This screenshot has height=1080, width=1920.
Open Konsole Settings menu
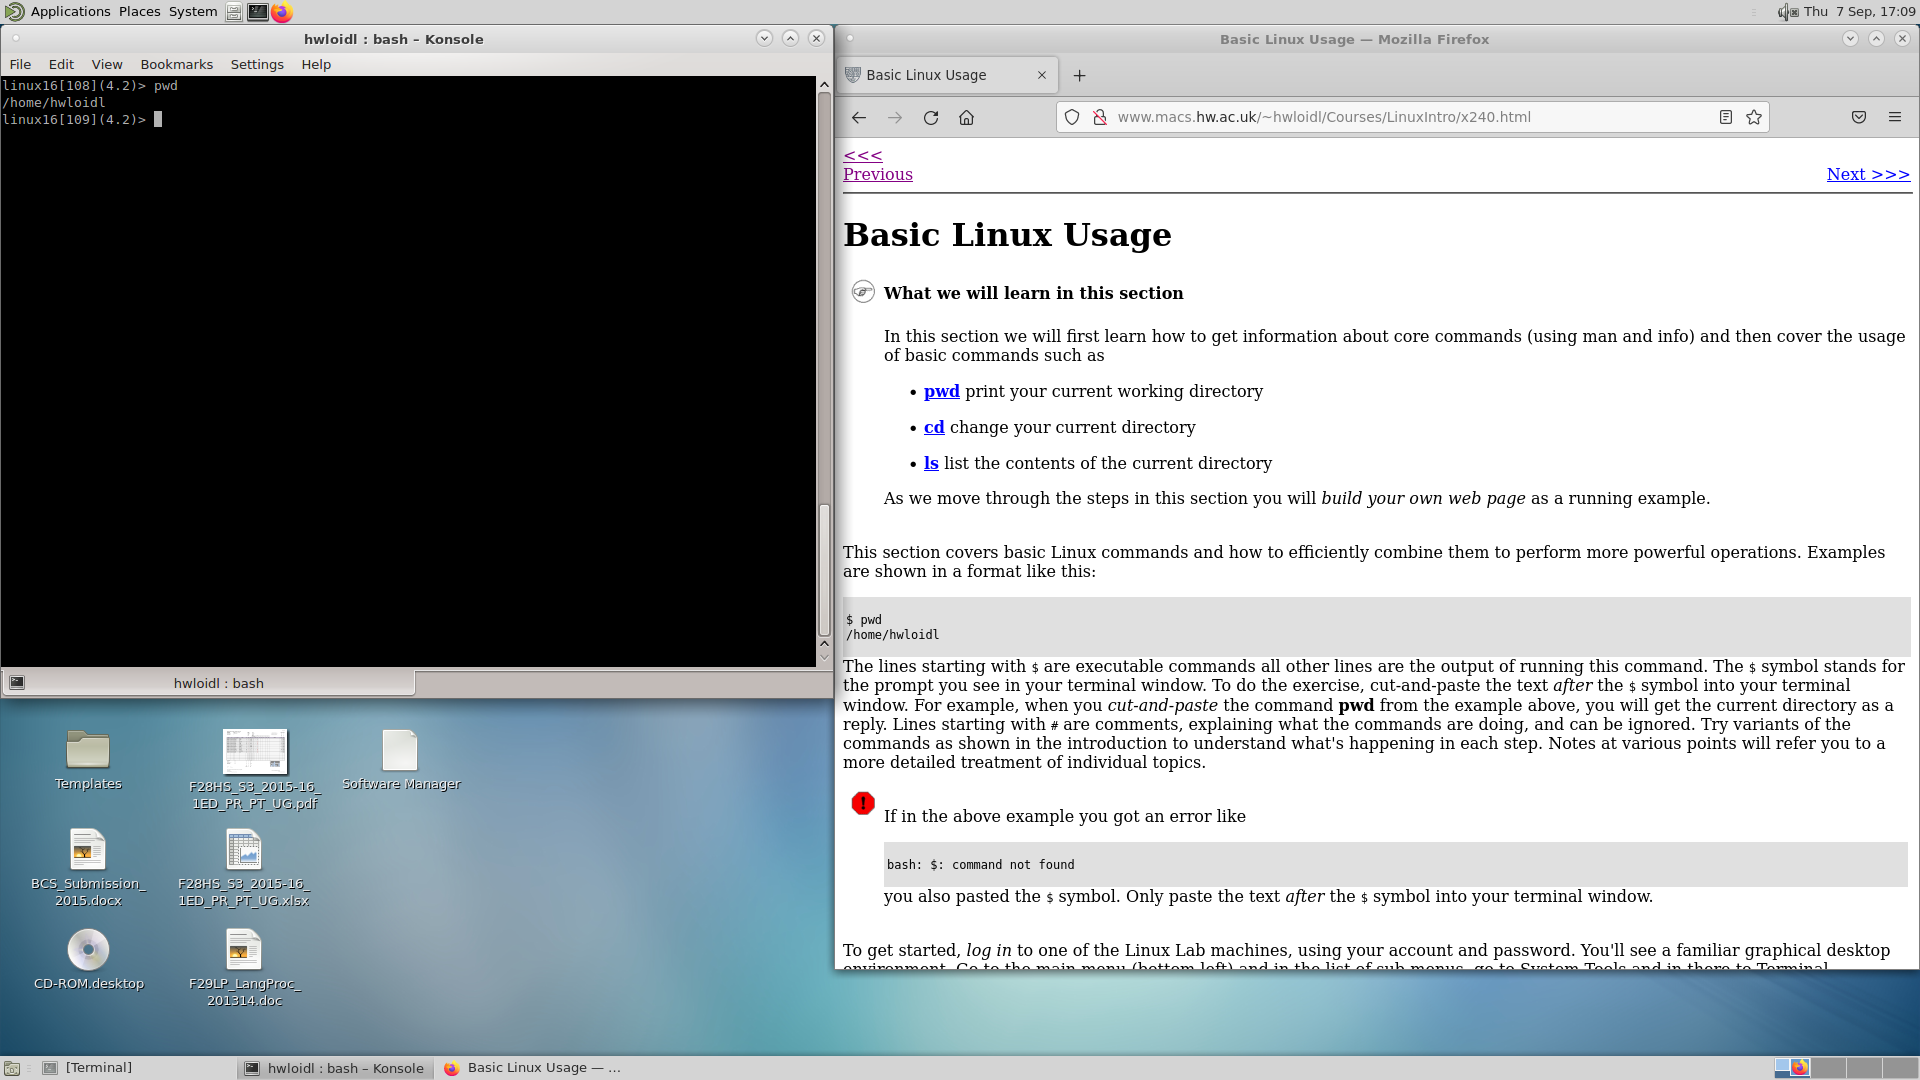(x=257, y=64)
